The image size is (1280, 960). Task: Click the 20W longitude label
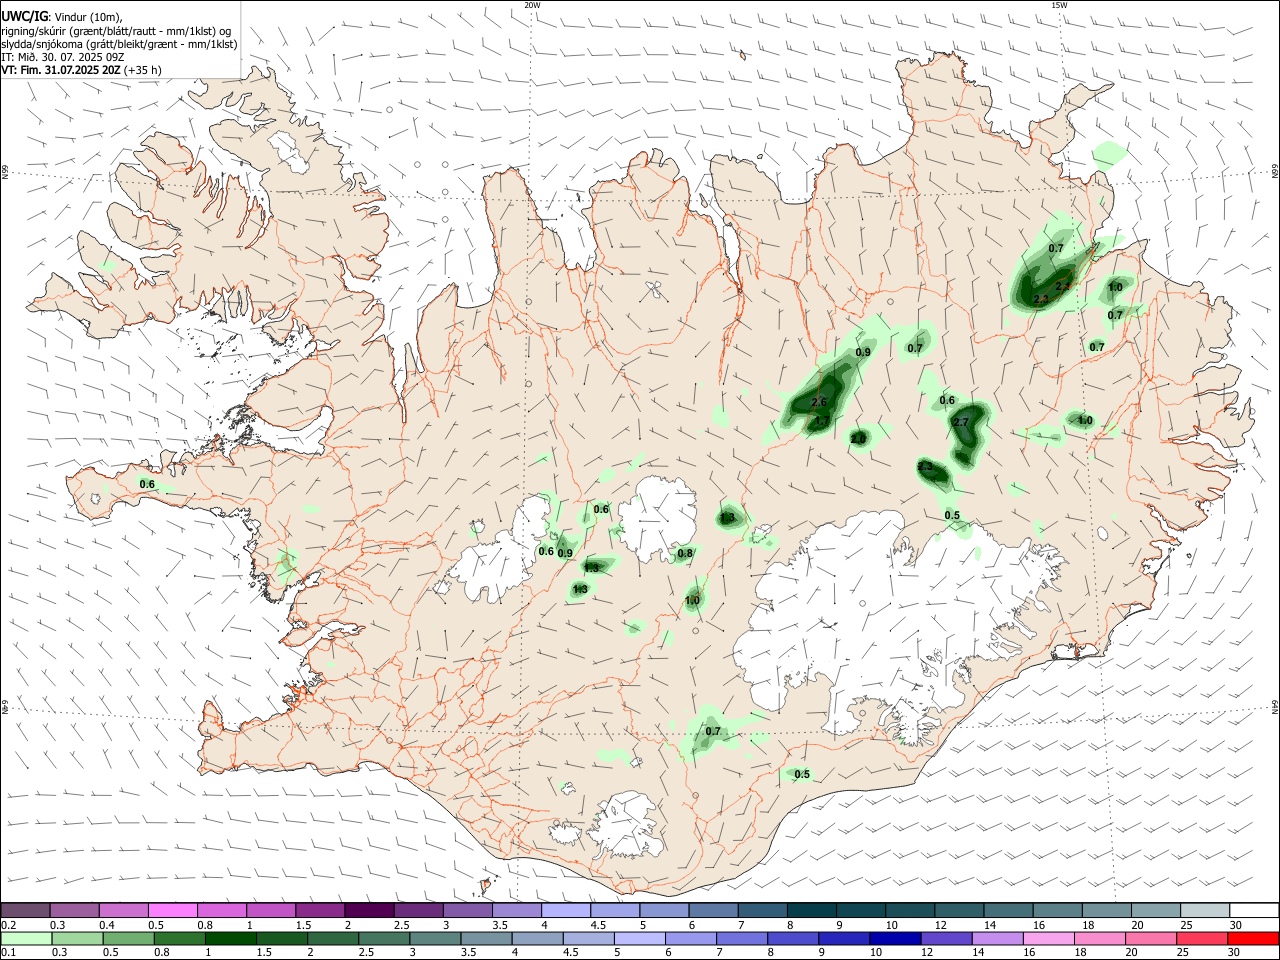(532, 5)
